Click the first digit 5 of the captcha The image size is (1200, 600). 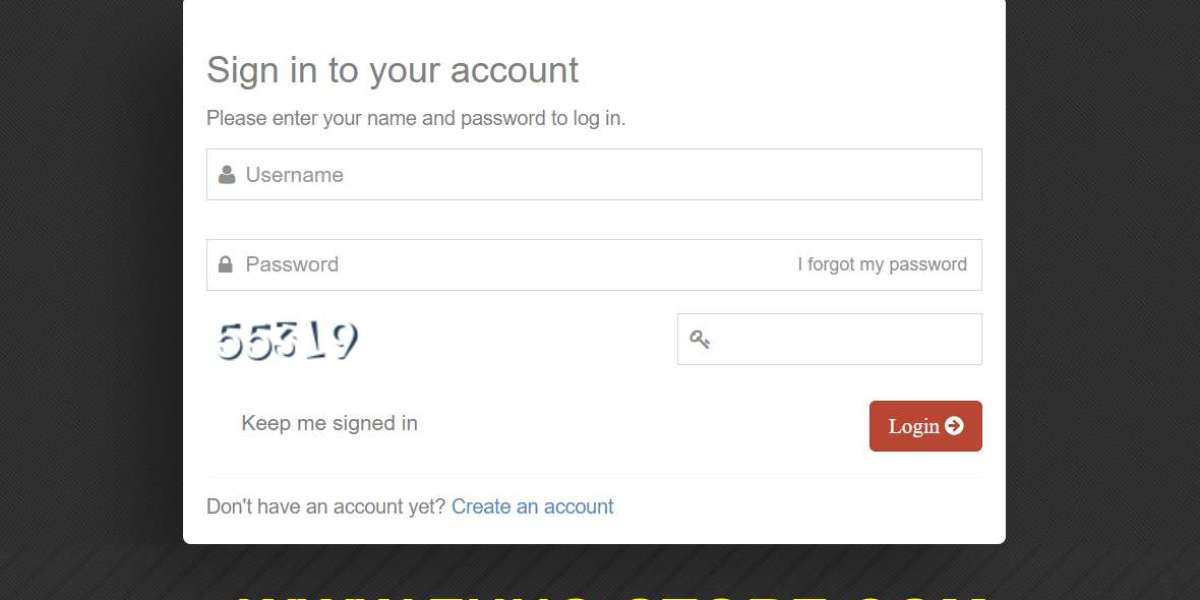point(230,342)
